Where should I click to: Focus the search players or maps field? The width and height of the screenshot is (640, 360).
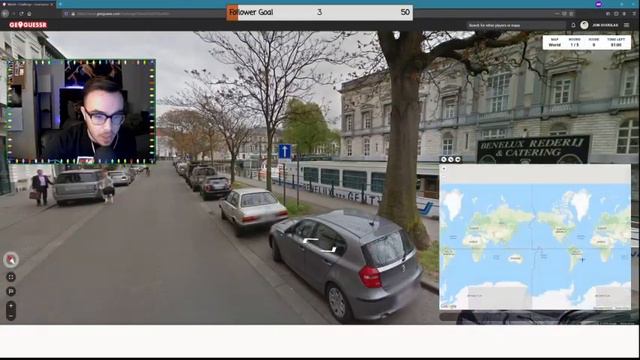tap(516, 25)
